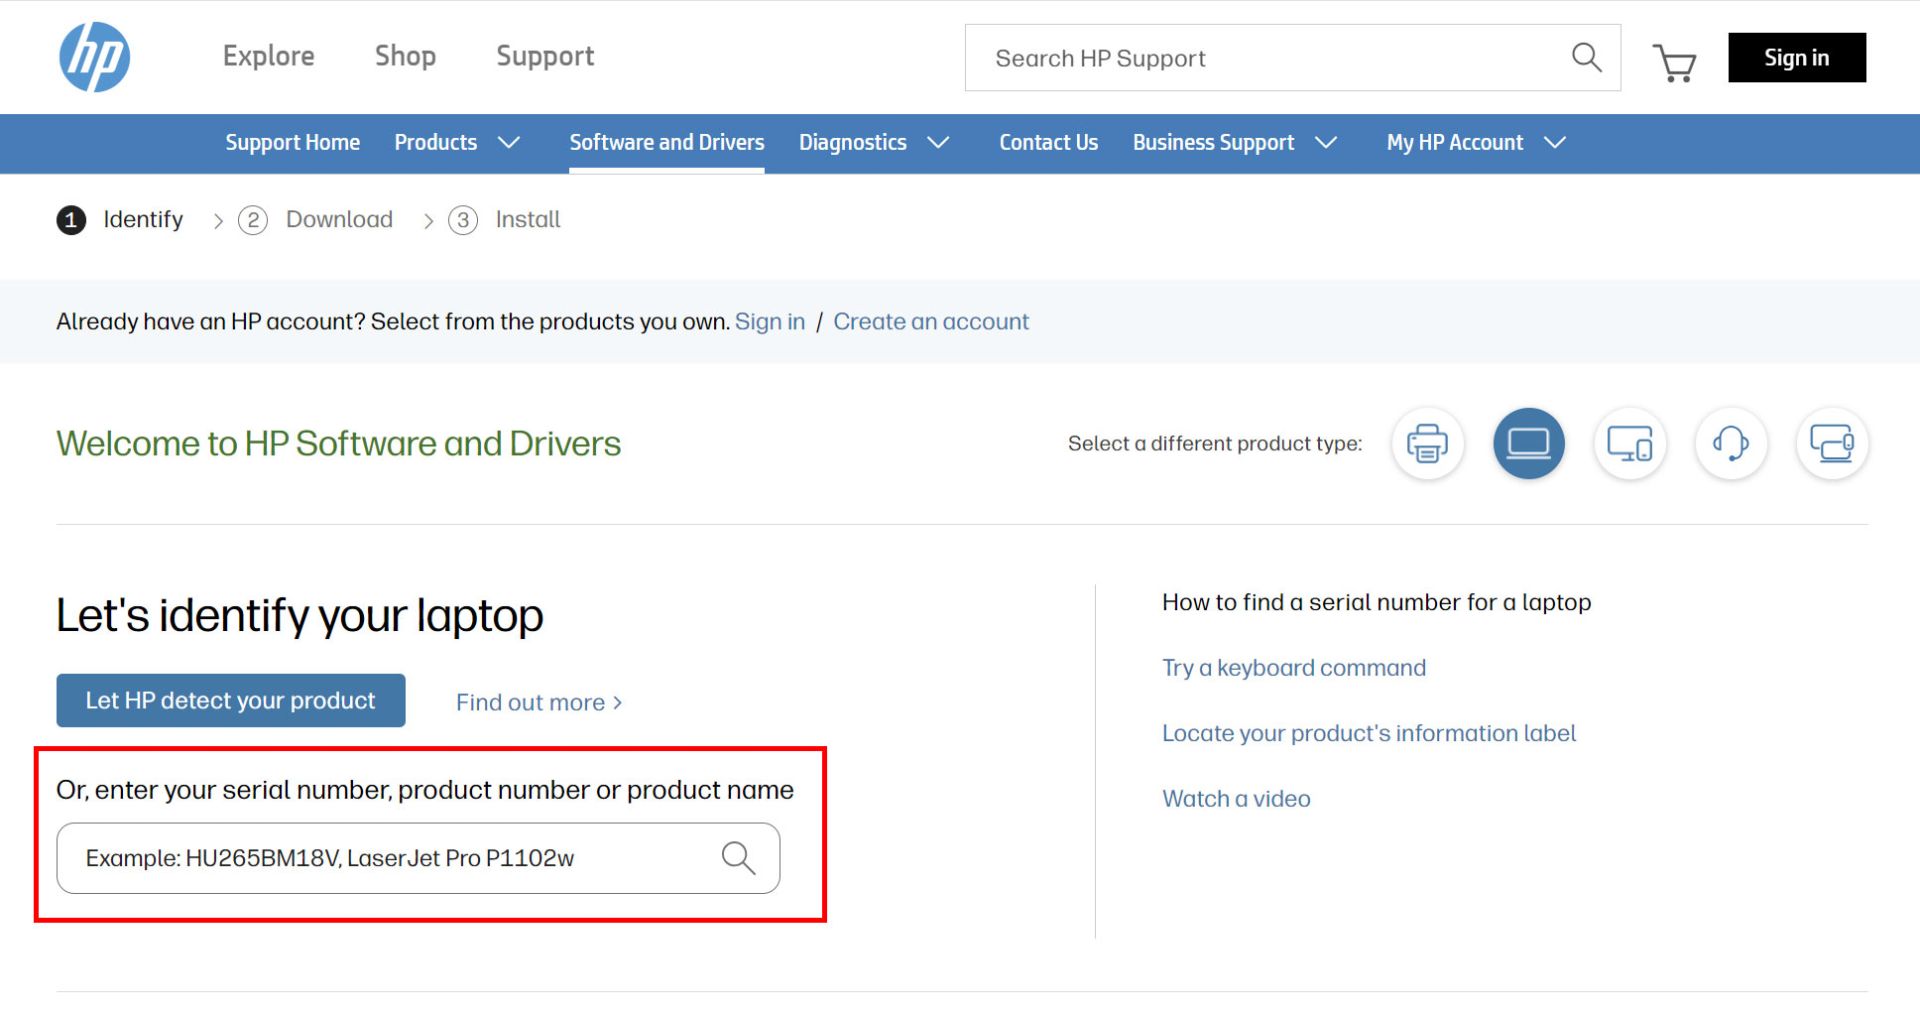Viewport: 1920px width, 1018px height.
Task: Select the laptop product type icon
Action: tap(1528, 443)
